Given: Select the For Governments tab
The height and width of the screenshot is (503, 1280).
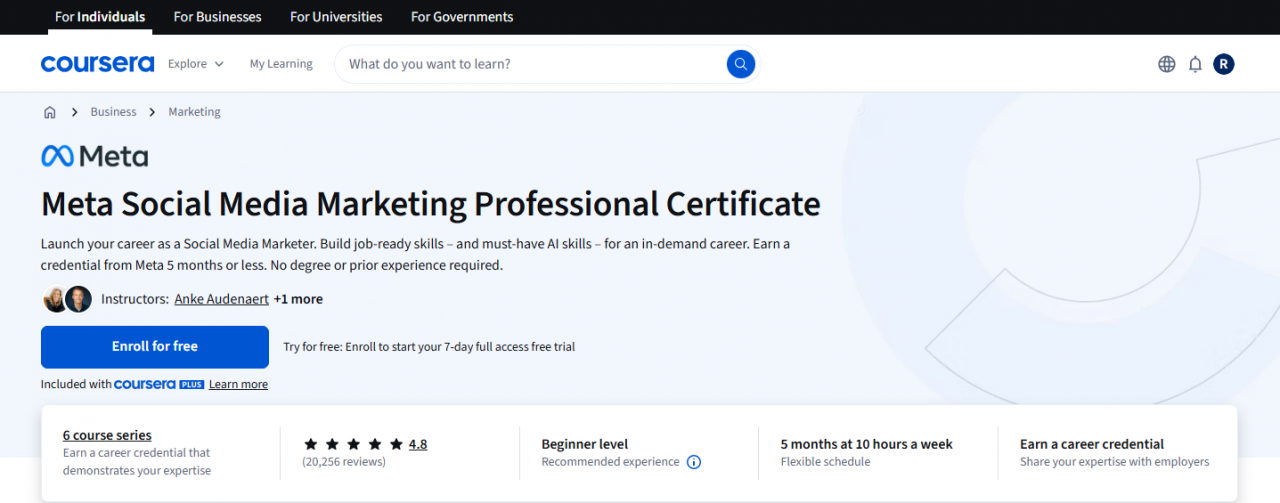Looking at the screenshot, I should [x=462, y=17].
